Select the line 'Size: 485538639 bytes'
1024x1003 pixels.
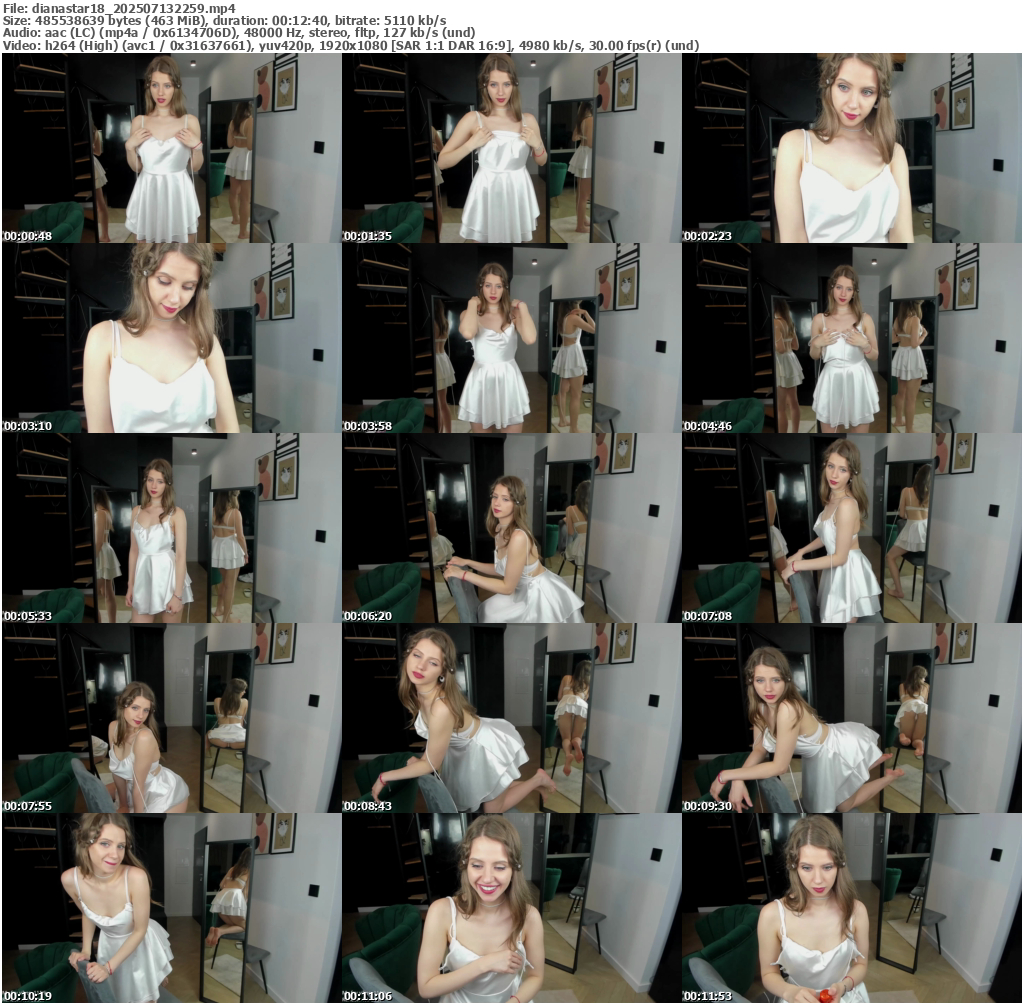[224, 20]
